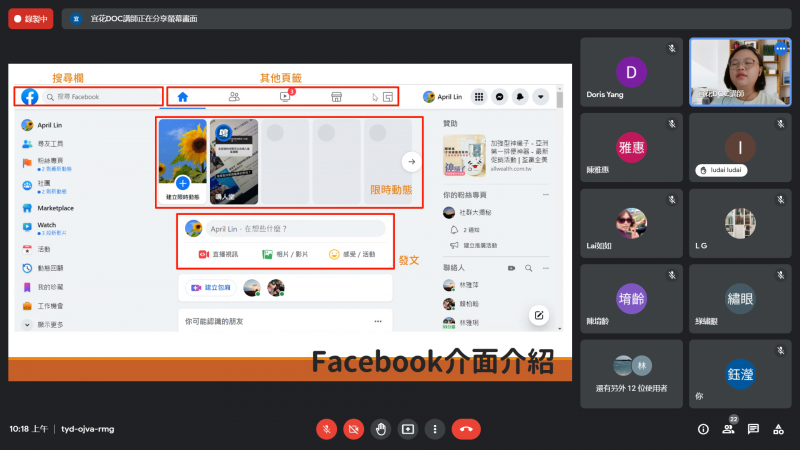Expand the Facebook account dropdown arrow
800x450 pixels.
click(x=541, y=96)
